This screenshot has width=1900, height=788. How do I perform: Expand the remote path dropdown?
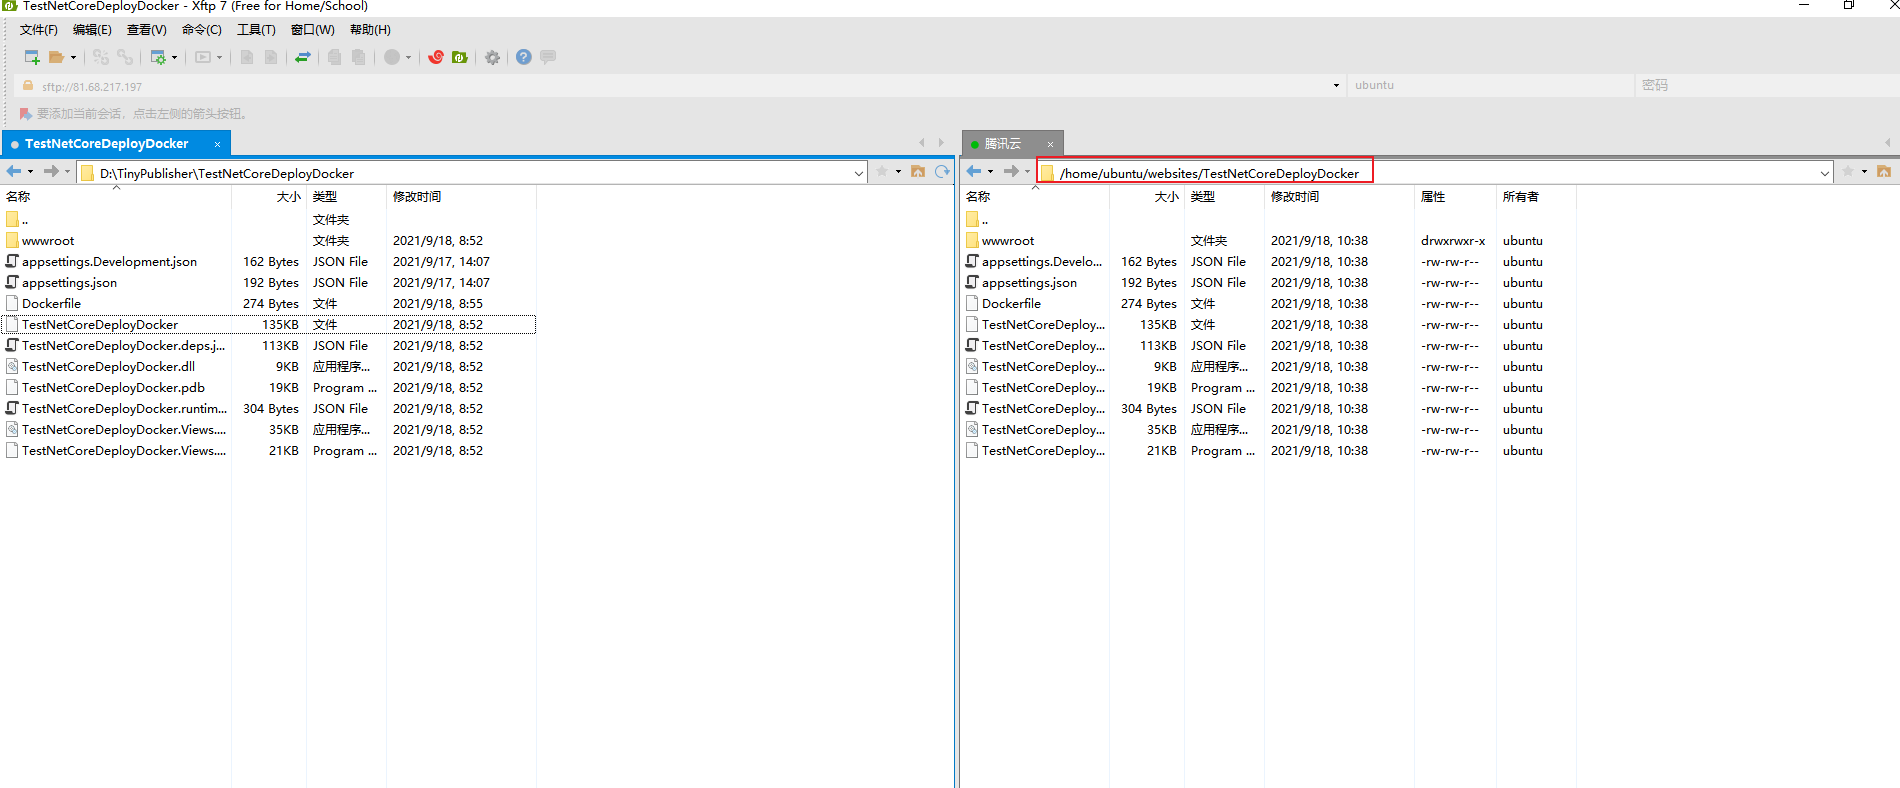tap(1824, 173)
